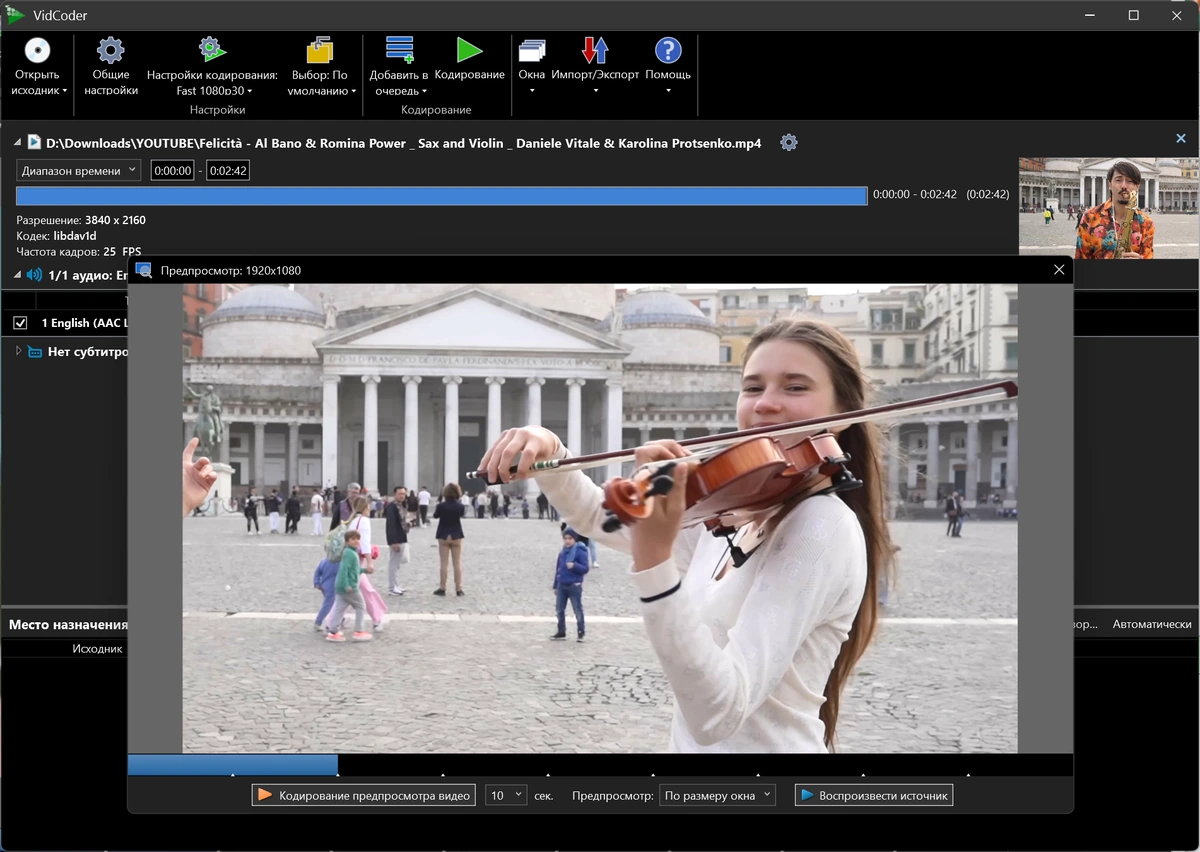Click the Open Source disc icon
This screenshot has height=852, width=1200.
(x=37, y=51)
